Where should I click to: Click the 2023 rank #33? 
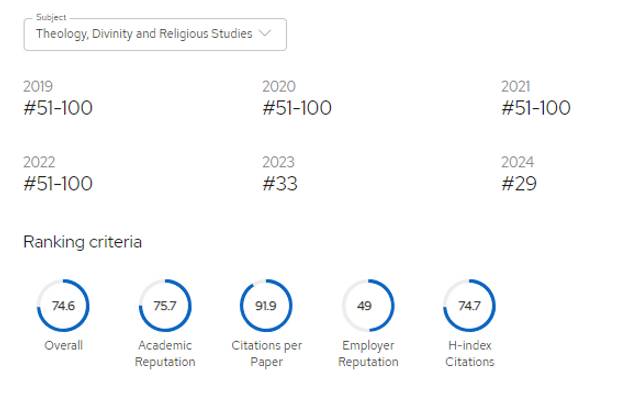(280, 184)
